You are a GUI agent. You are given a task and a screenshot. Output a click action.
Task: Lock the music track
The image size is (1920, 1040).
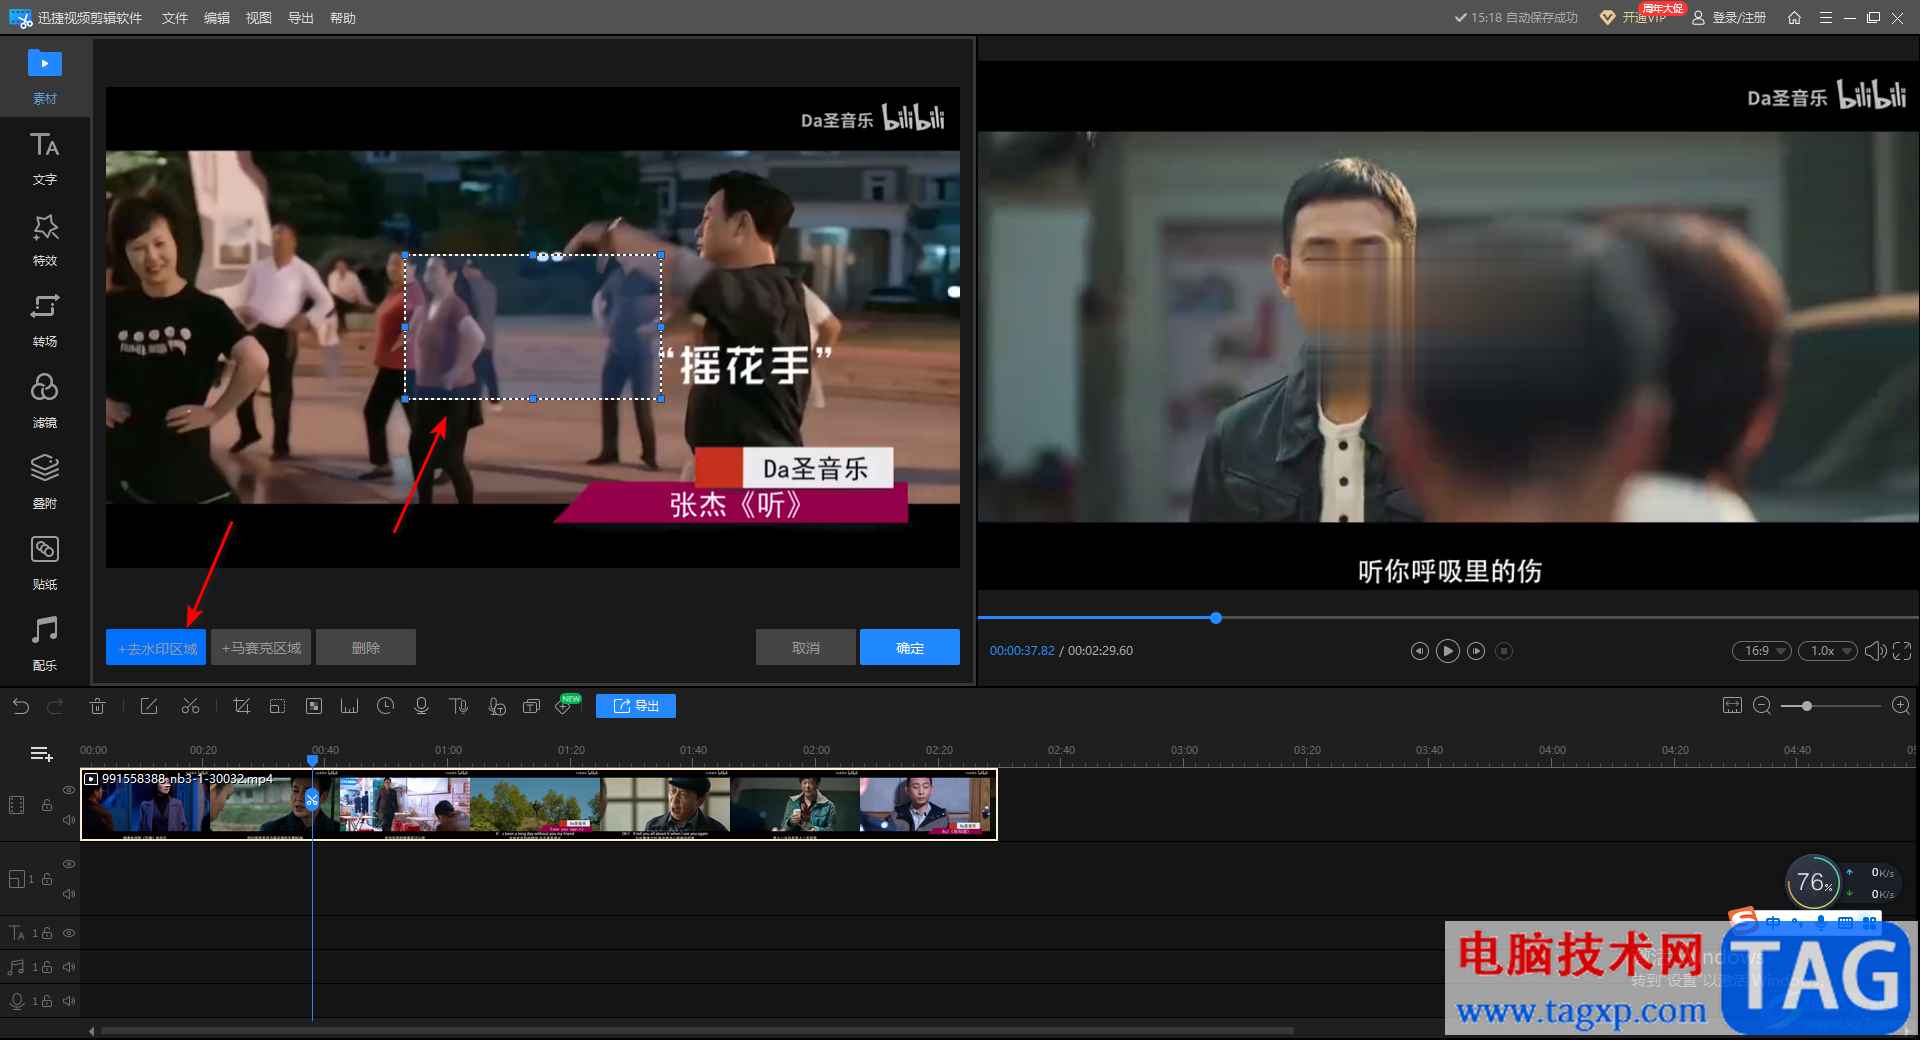pyautogui.click(x=47, y=967)
